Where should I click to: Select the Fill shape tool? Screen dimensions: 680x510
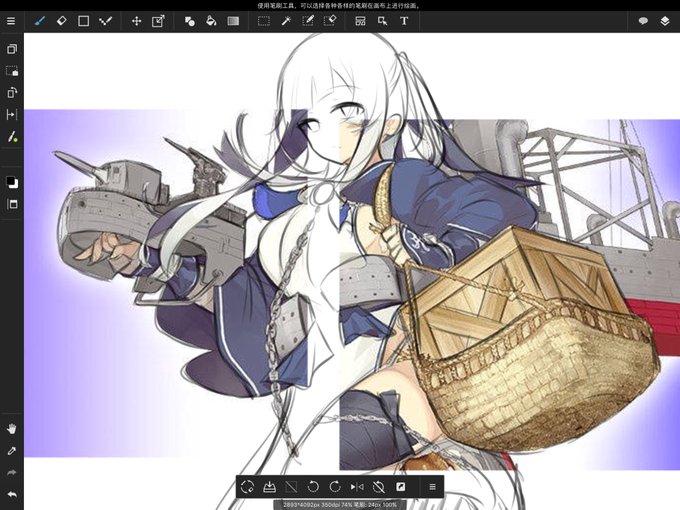tap(190, 21)
